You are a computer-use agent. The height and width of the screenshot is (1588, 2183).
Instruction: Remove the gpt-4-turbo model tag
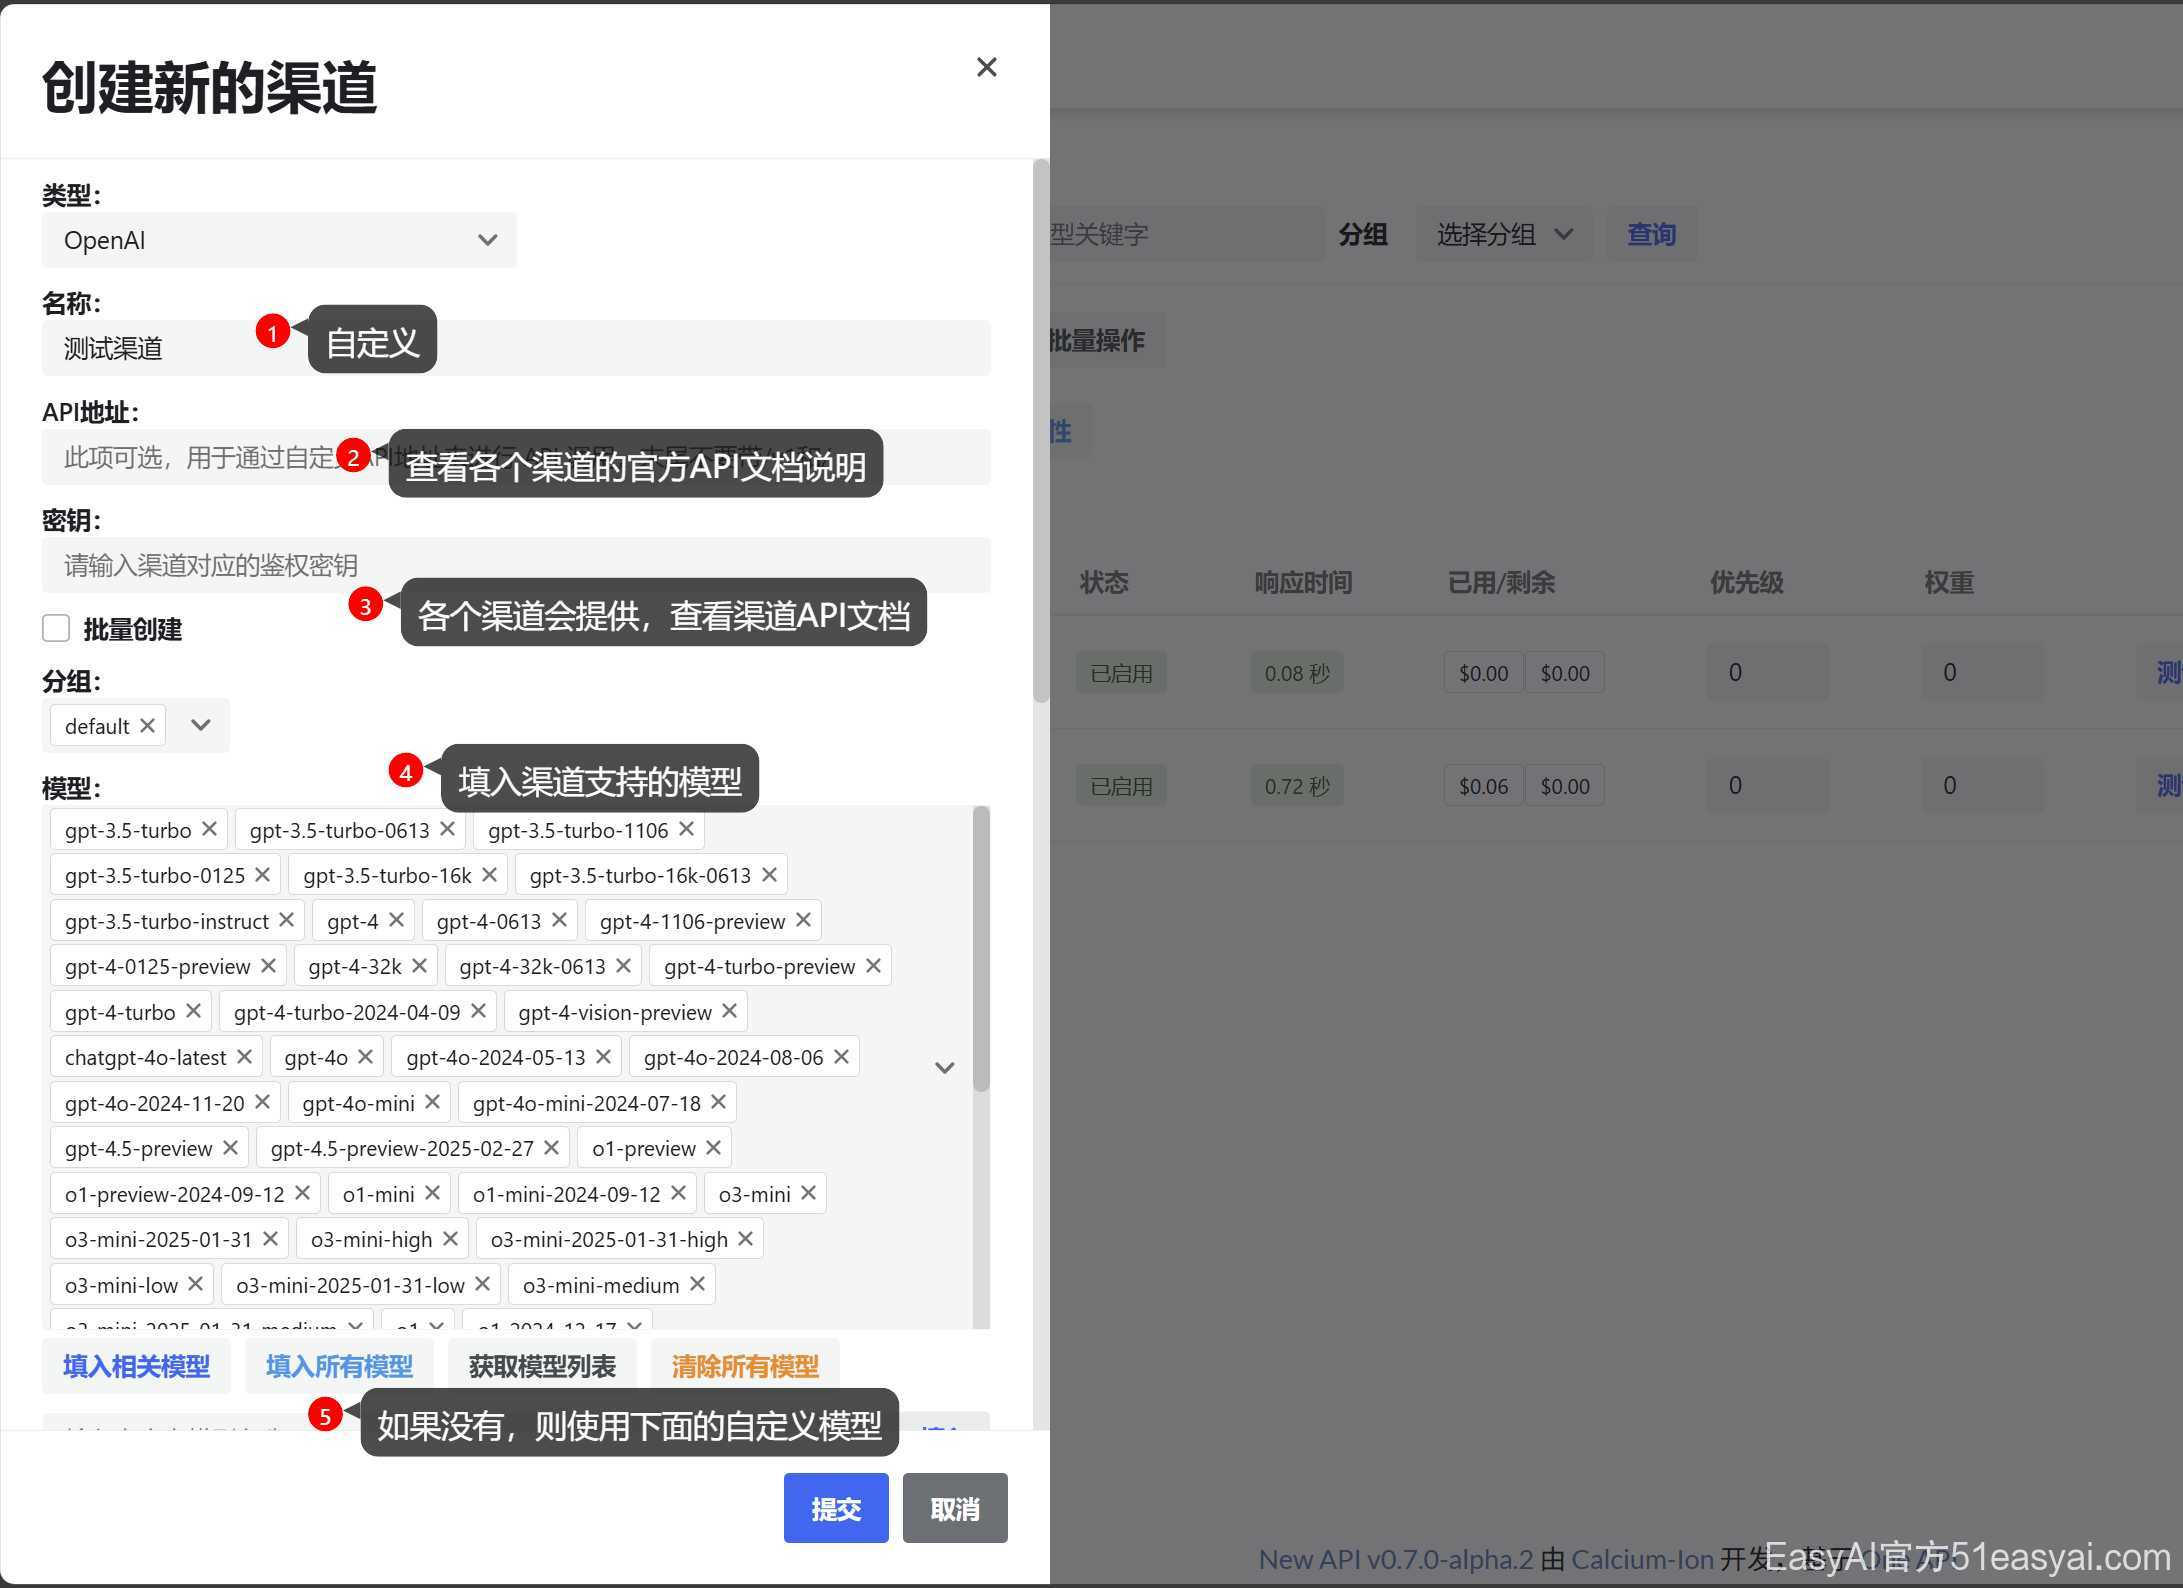click(x=193, y=1011)
